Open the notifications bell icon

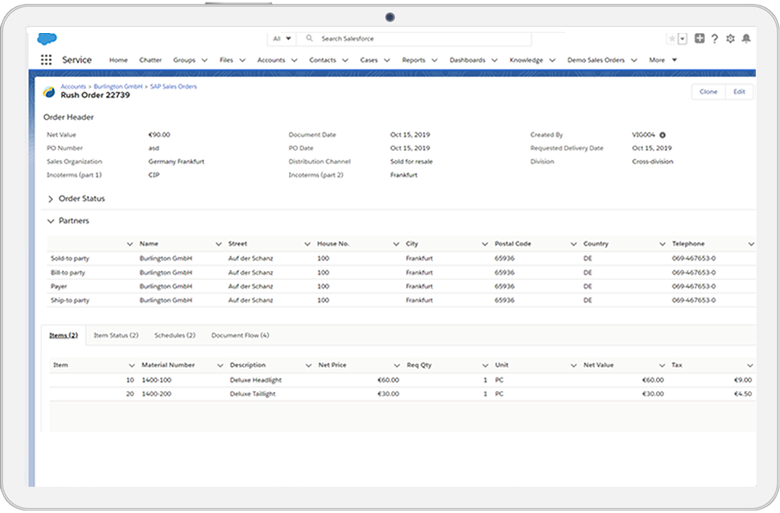pyautogui.click(x=746, y=39)
